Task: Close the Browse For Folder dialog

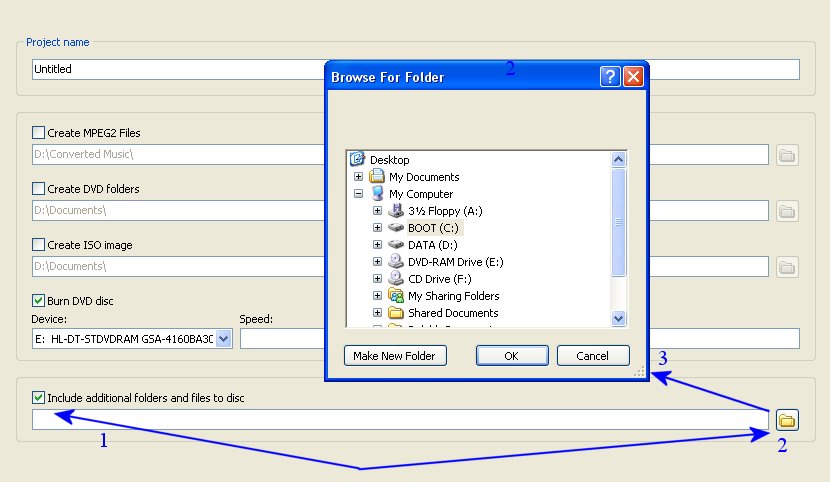Action: [x=634, y=77]
